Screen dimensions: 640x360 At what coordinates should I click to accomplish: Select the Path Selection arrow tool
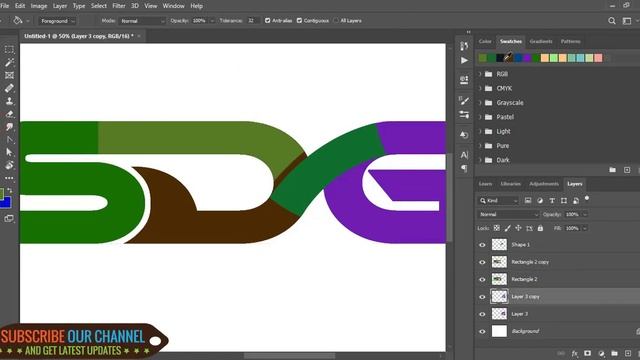point(9,152)
